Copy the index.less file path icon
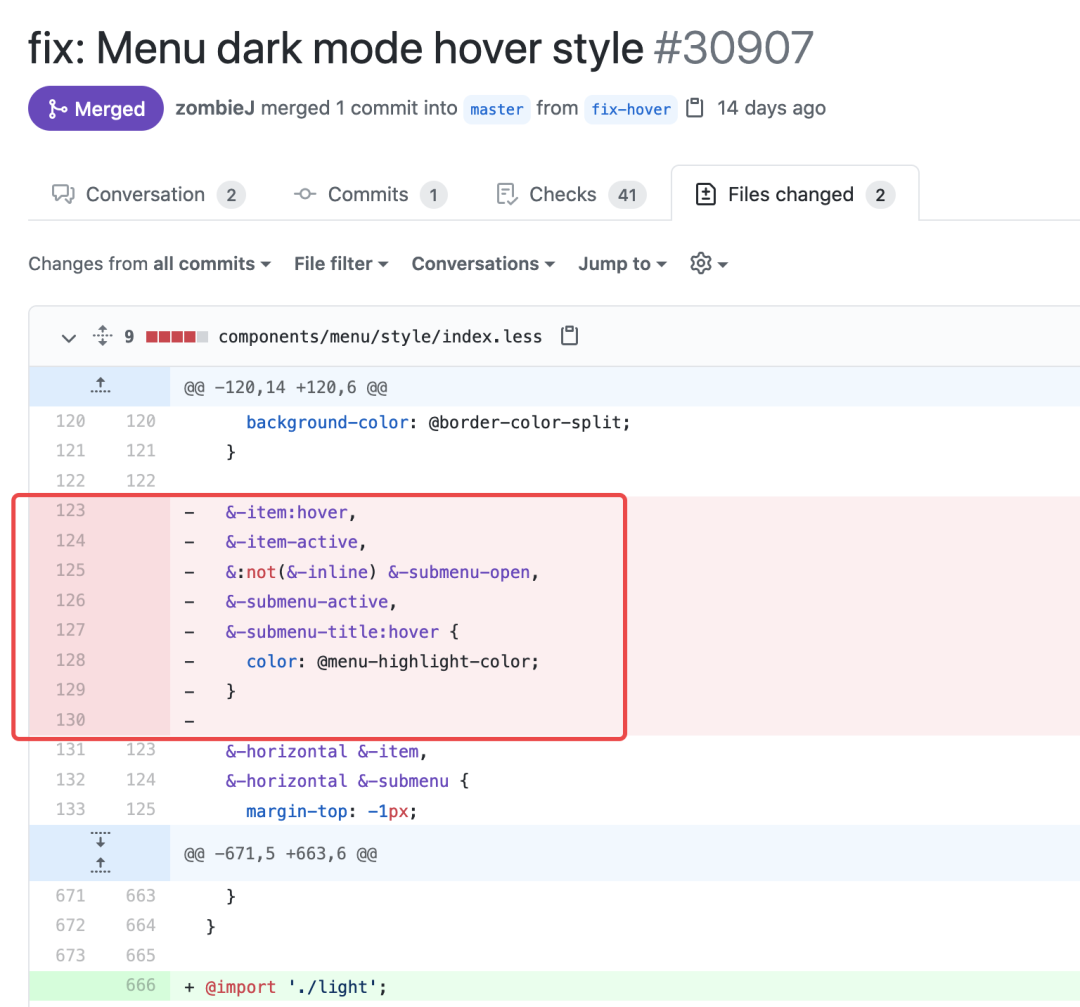This screenshot has height=1007, width=1080. tap(569, 336)
